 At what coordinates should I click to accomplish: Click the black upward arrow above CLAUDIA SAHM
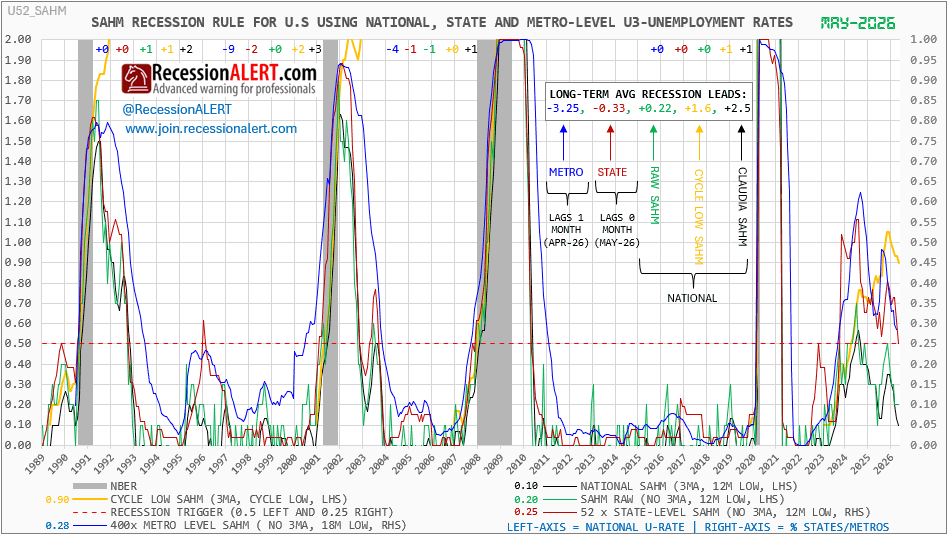[x=742, y=142]
